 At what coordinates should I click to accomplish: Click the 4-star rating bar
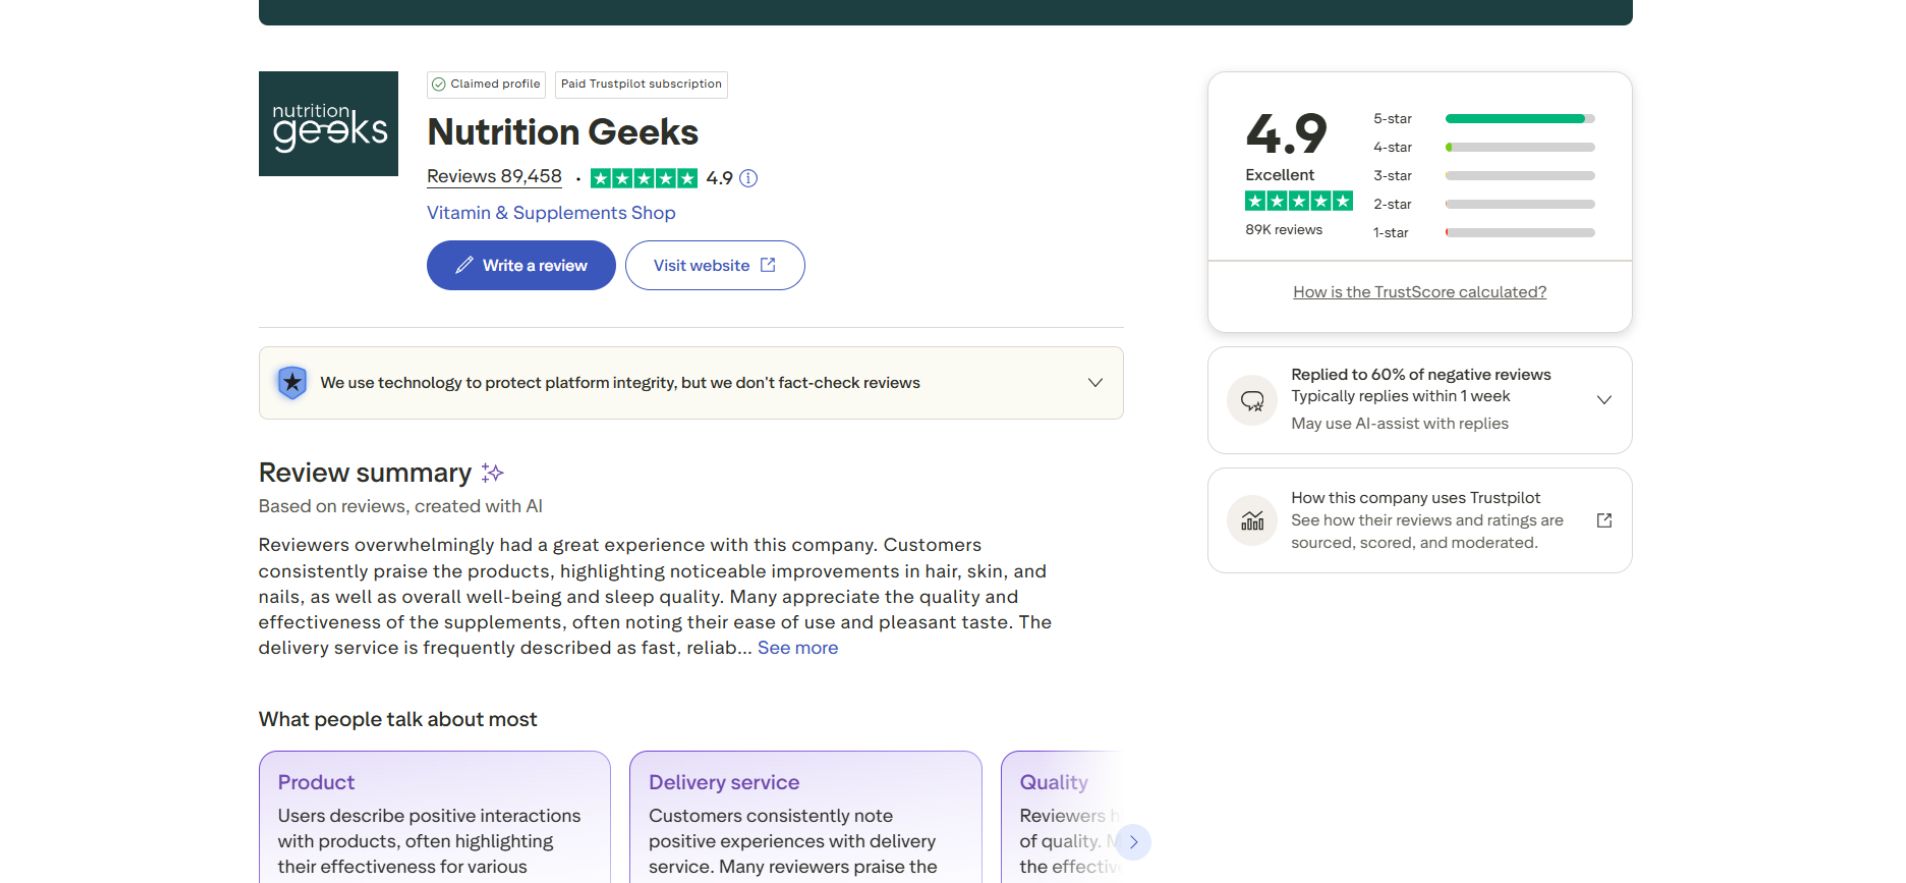(1520, 147)
